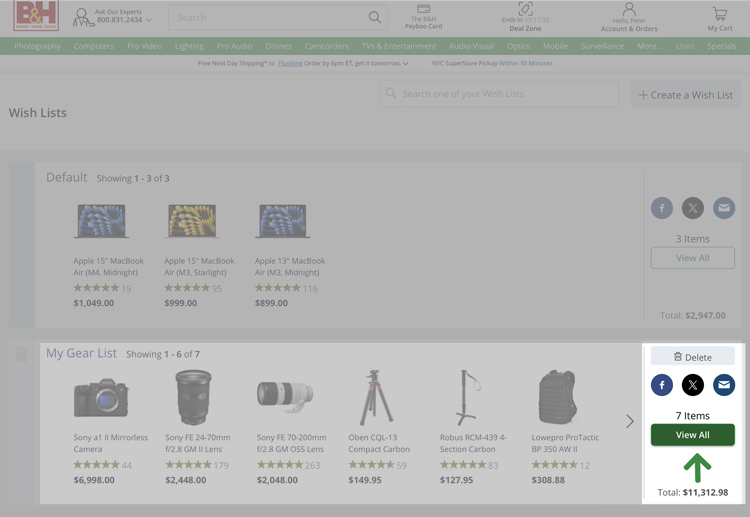Open the Mobile menu
The image size is (750, 517).
coord(555,46)
